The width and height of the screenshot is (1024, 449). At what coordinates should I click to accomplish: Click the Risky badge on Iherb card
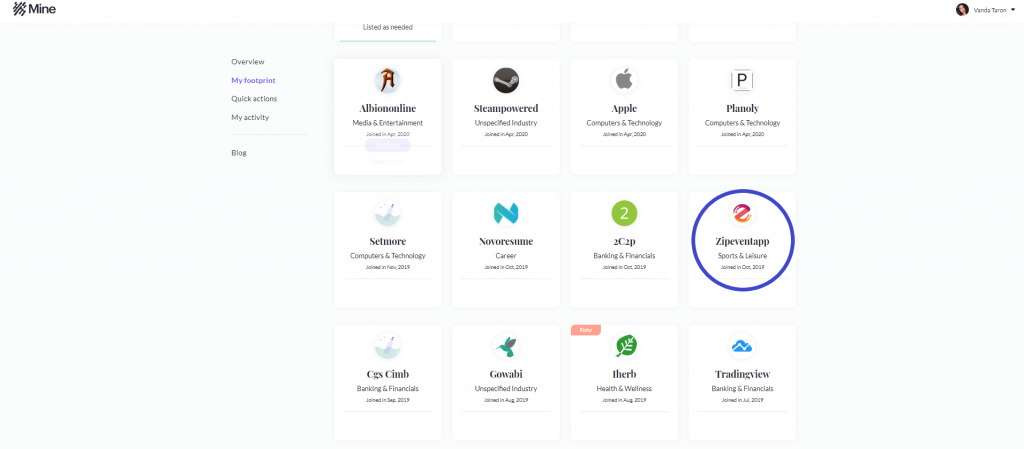click(x=586, y=330)
